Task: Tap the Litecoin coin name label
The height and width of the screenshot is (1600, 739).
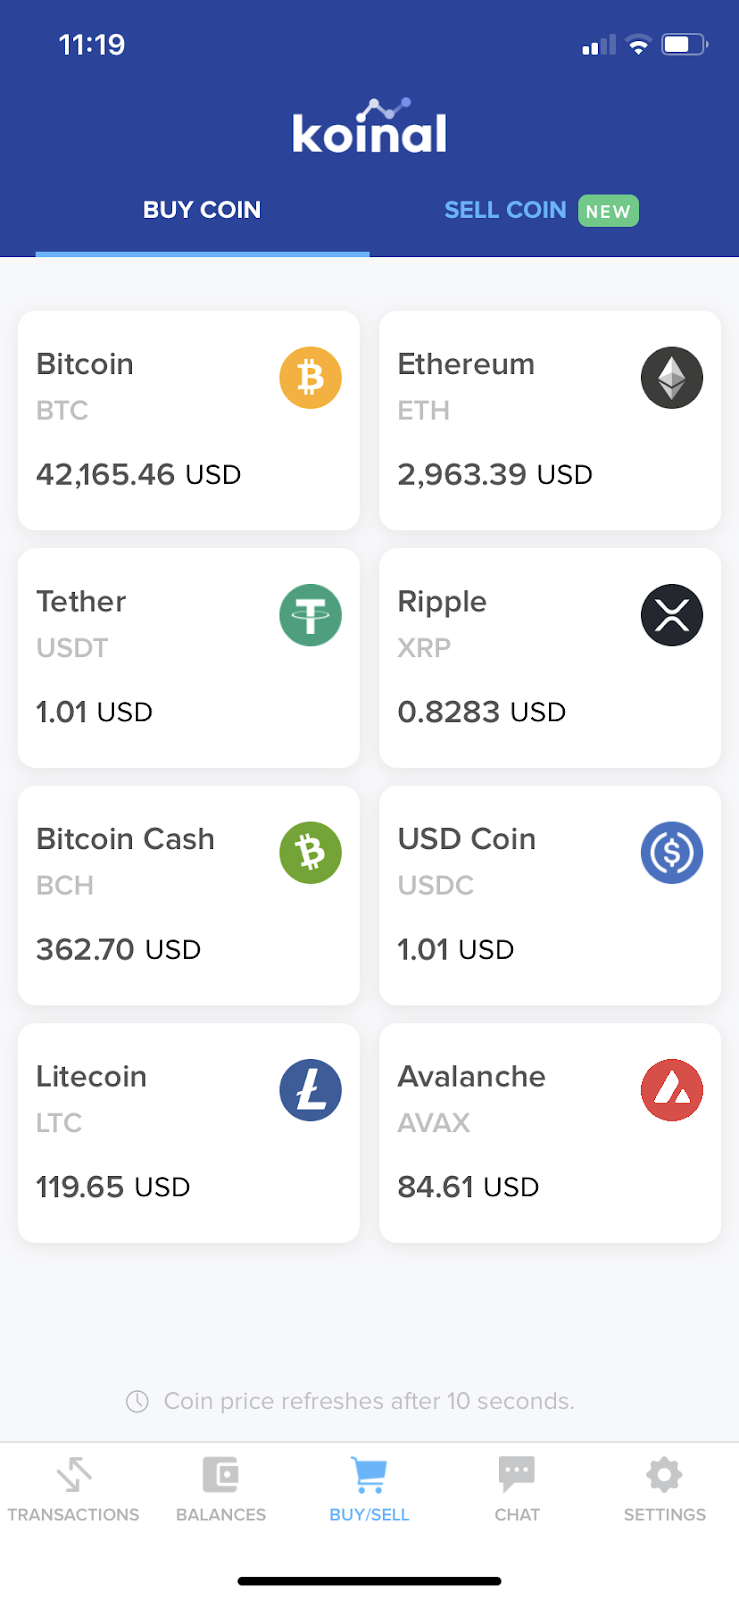Action: tap(92, 1076)
